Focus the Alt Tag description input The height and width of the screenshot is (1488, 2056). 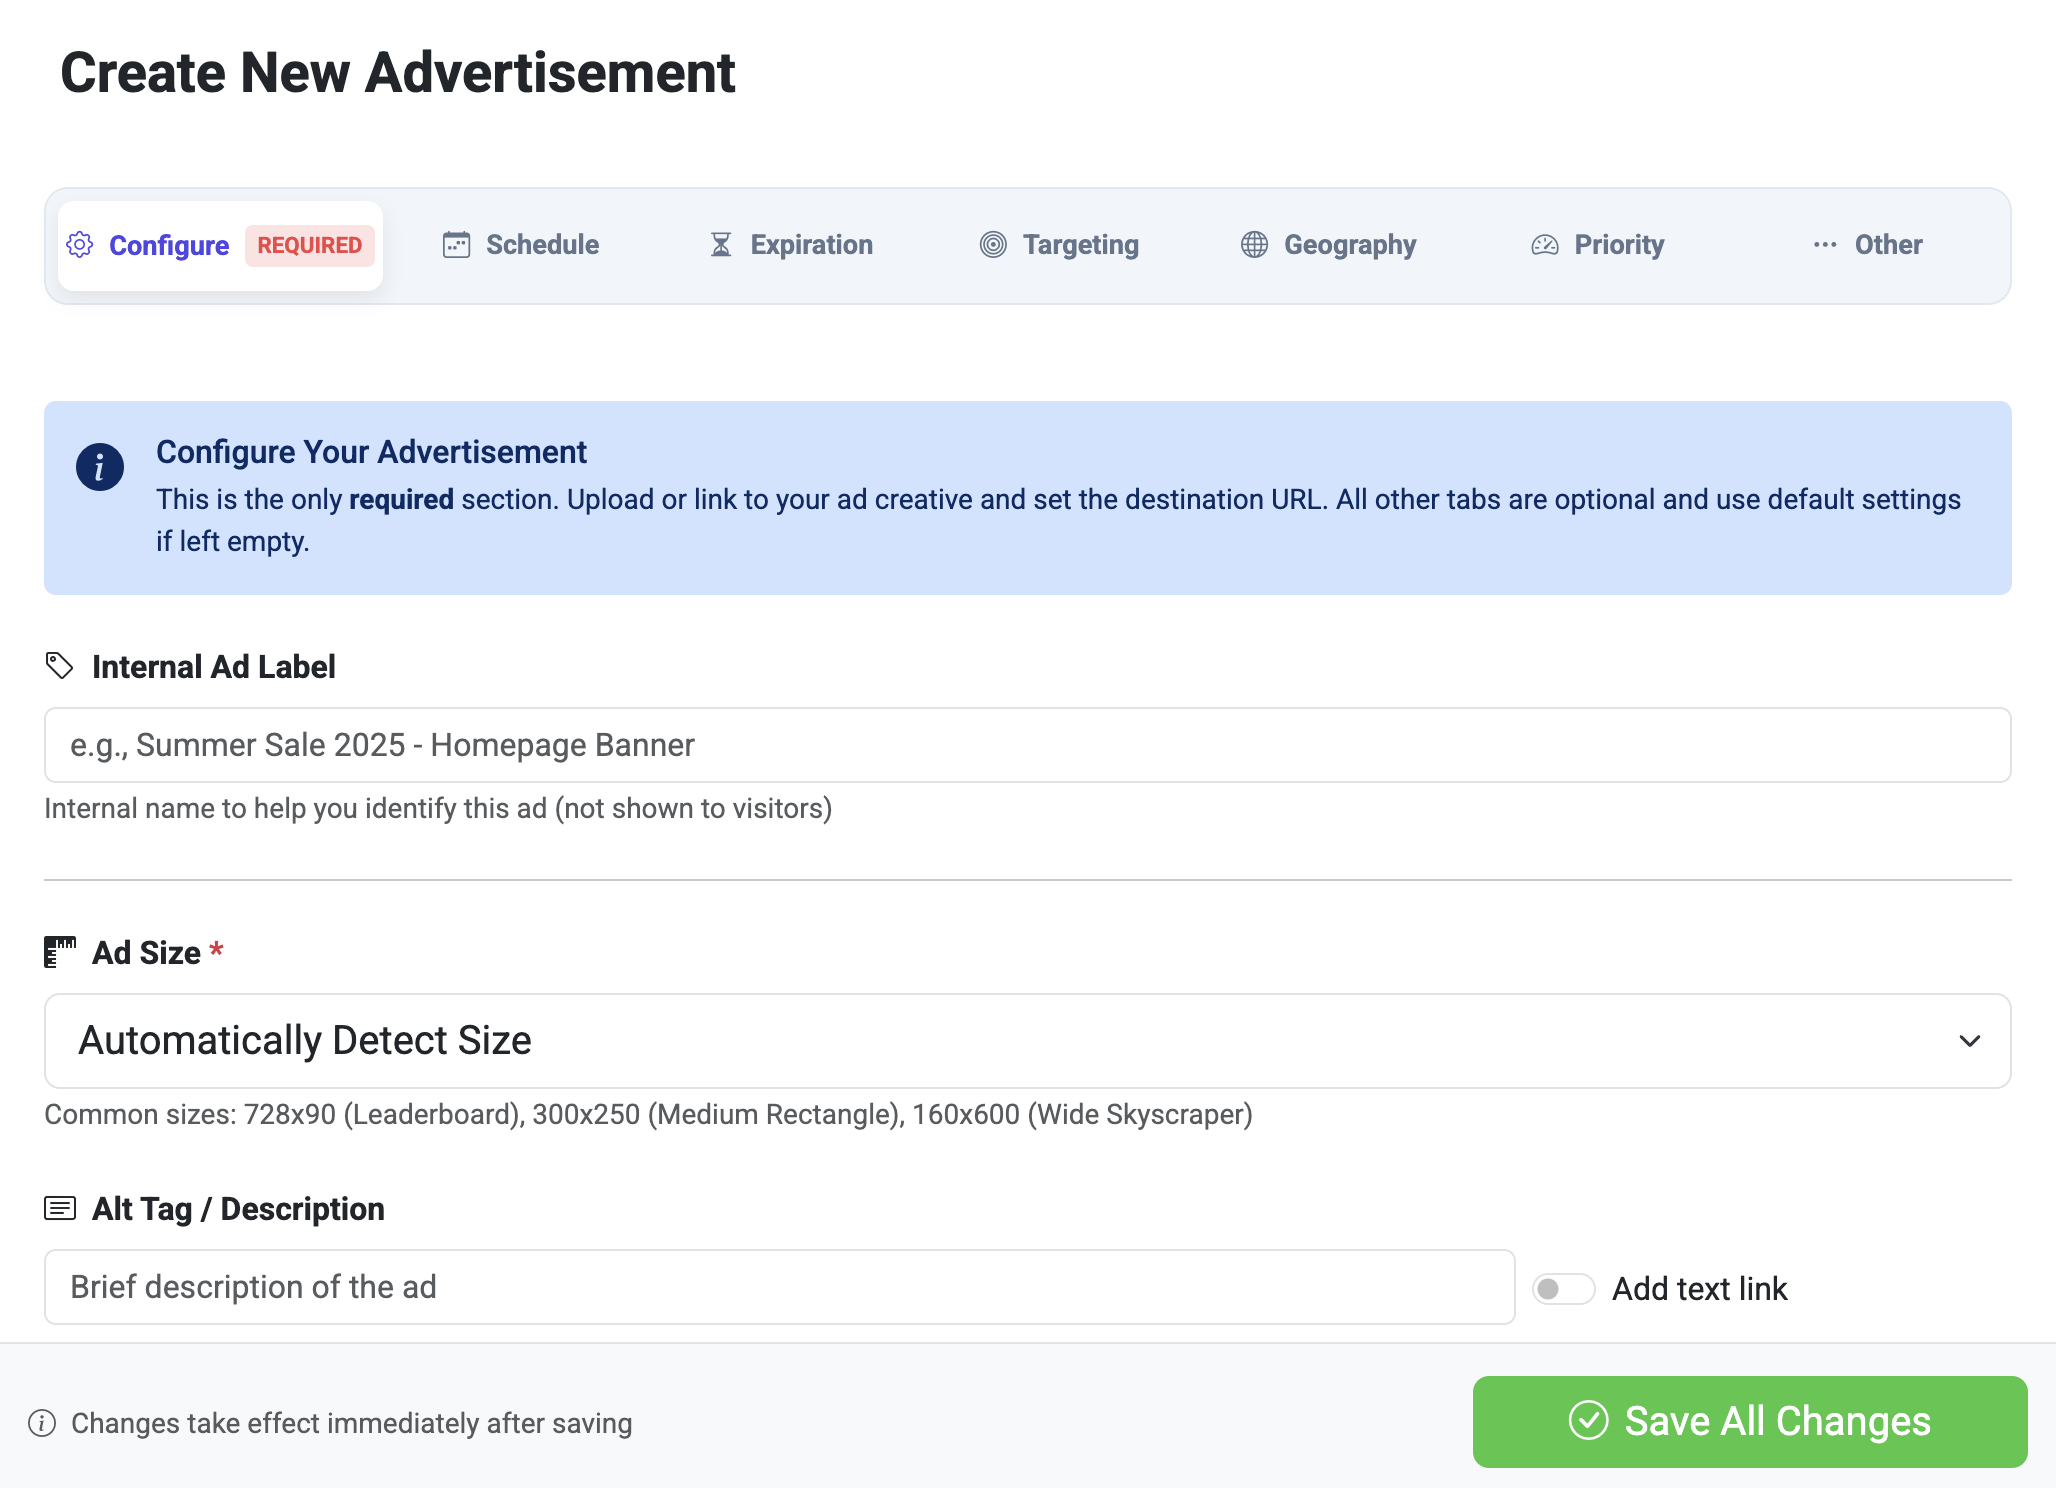pyautogui.click(x=779, y=1287)
